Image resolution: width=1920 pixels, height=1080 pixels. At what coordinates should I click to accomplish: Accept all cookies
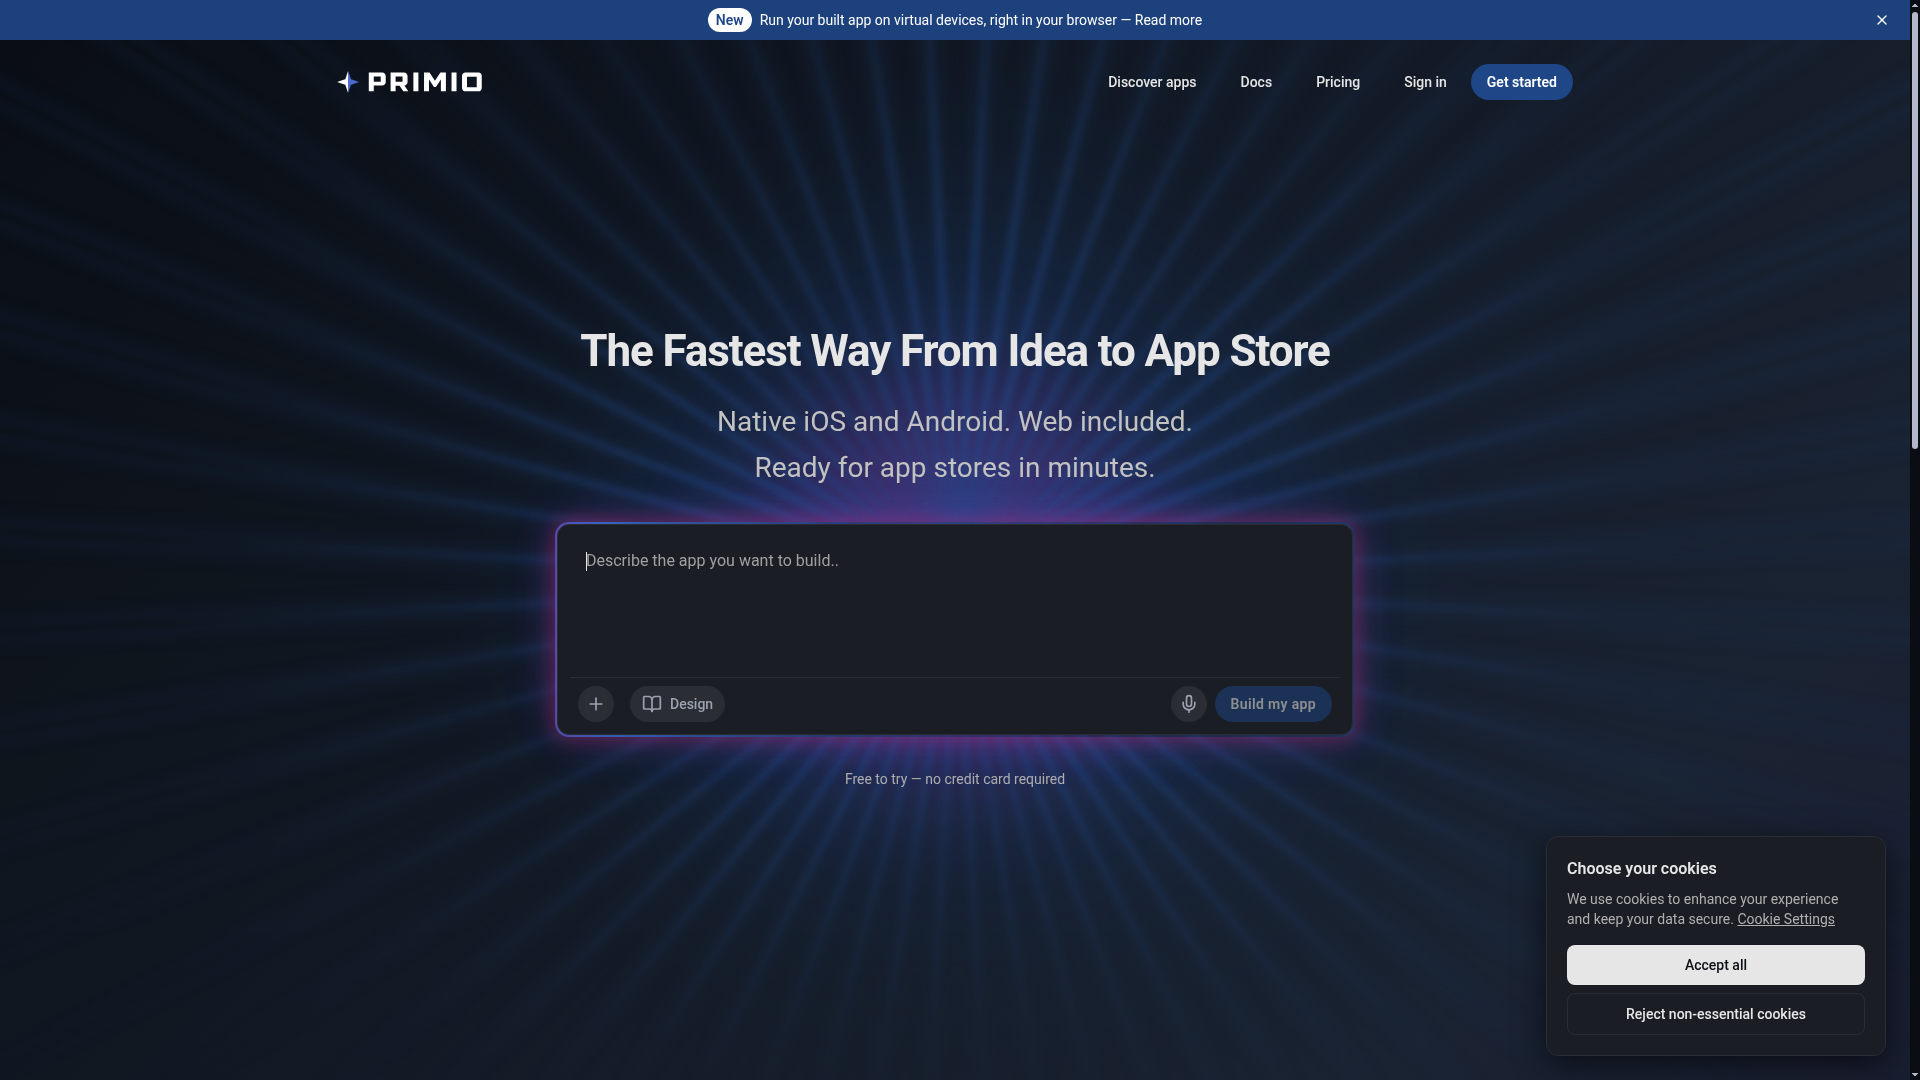[1716, 965]
